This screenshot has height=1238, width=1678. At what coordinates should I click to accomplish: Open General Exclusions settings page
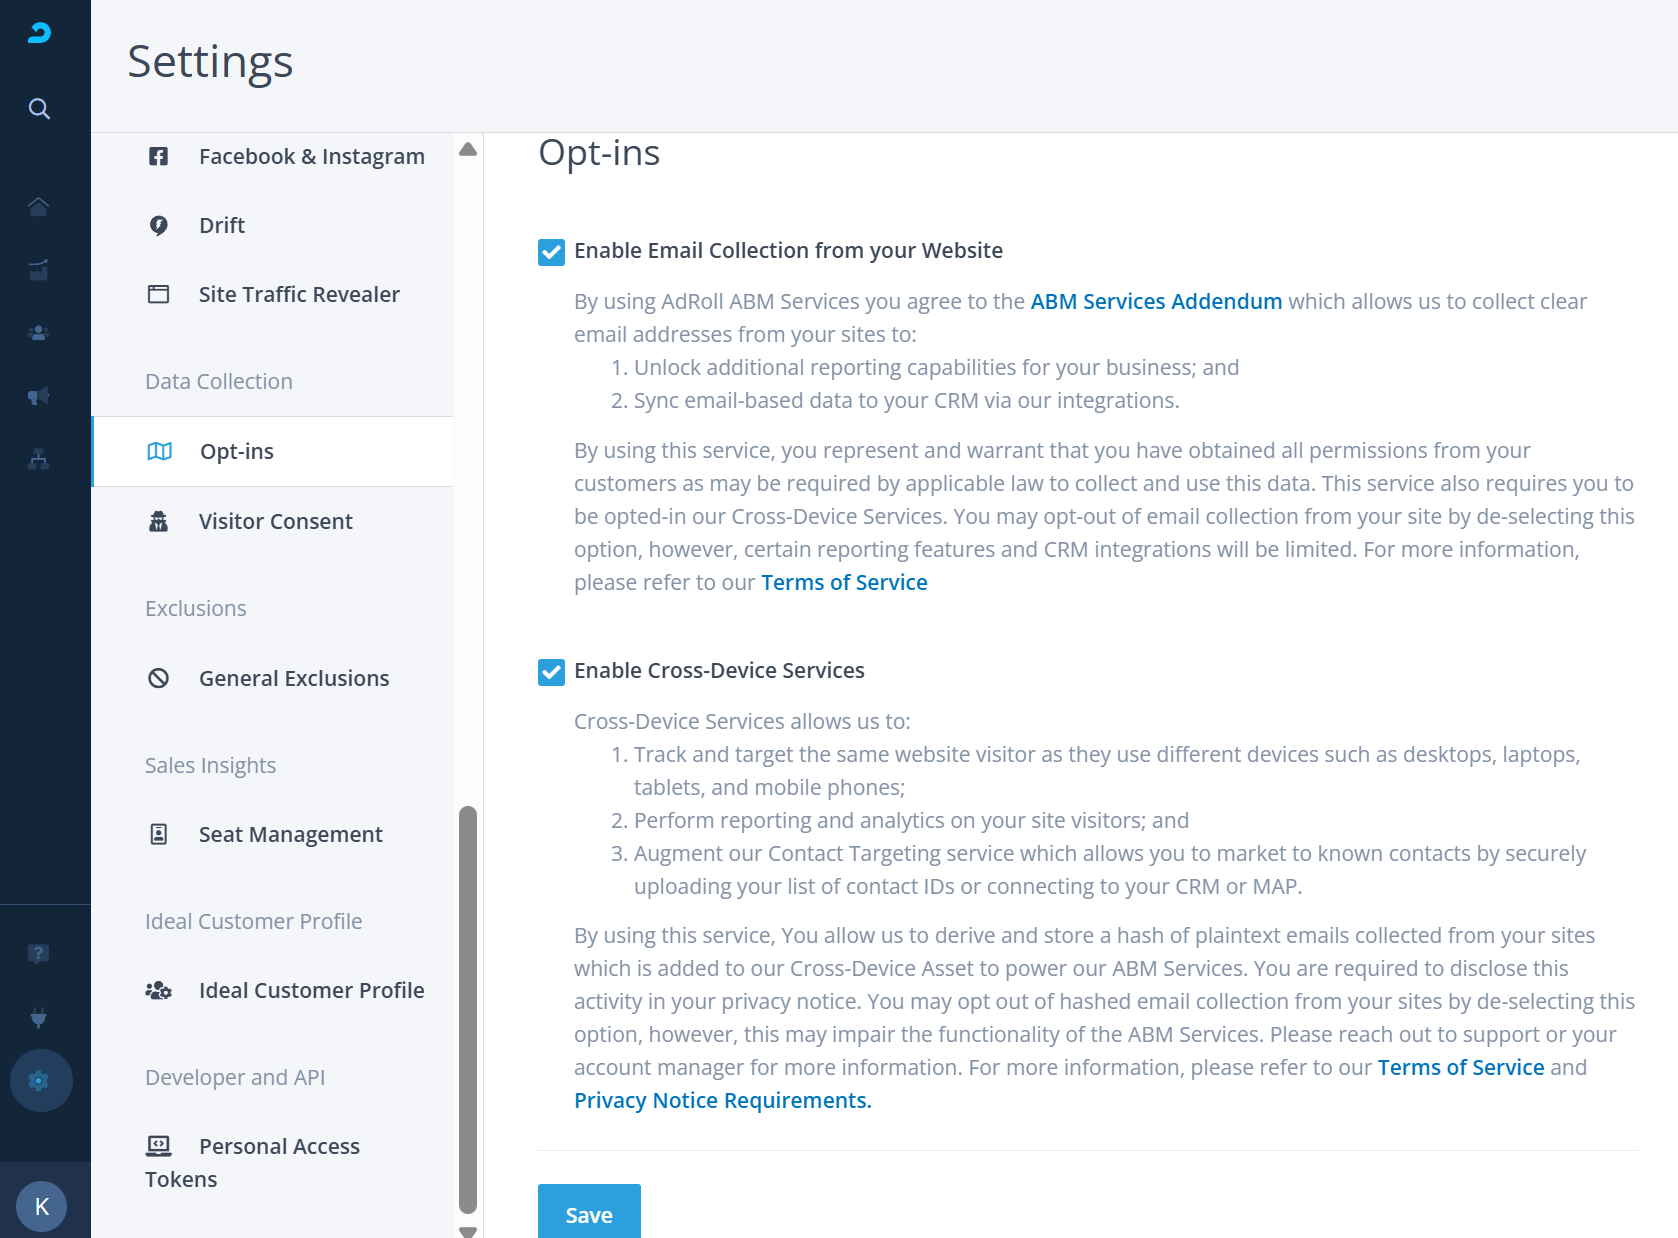[x=293, y=679]
